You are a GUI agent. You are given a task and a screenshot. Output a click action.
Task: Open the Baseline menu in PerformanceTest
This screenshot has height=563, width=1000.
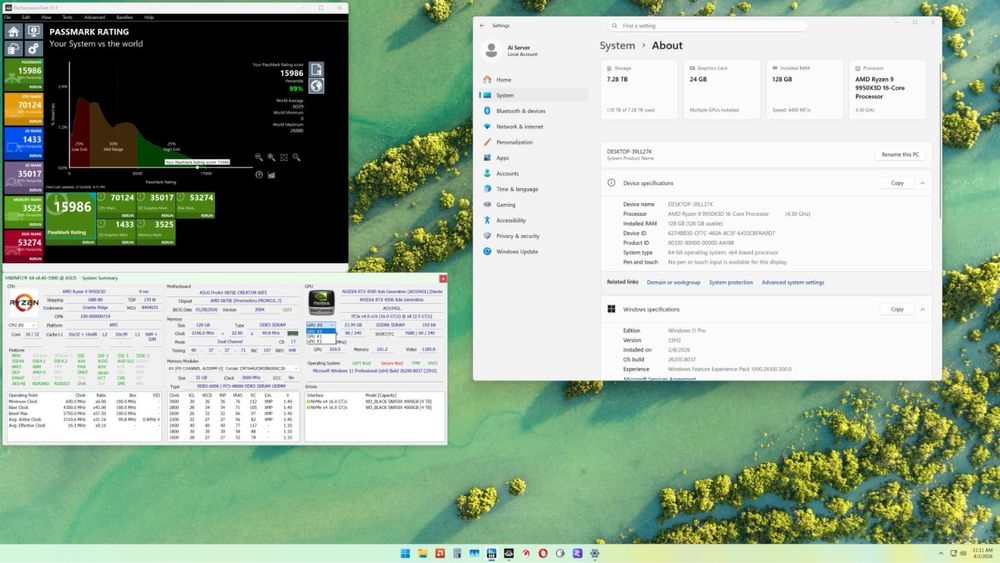[124, 17]
